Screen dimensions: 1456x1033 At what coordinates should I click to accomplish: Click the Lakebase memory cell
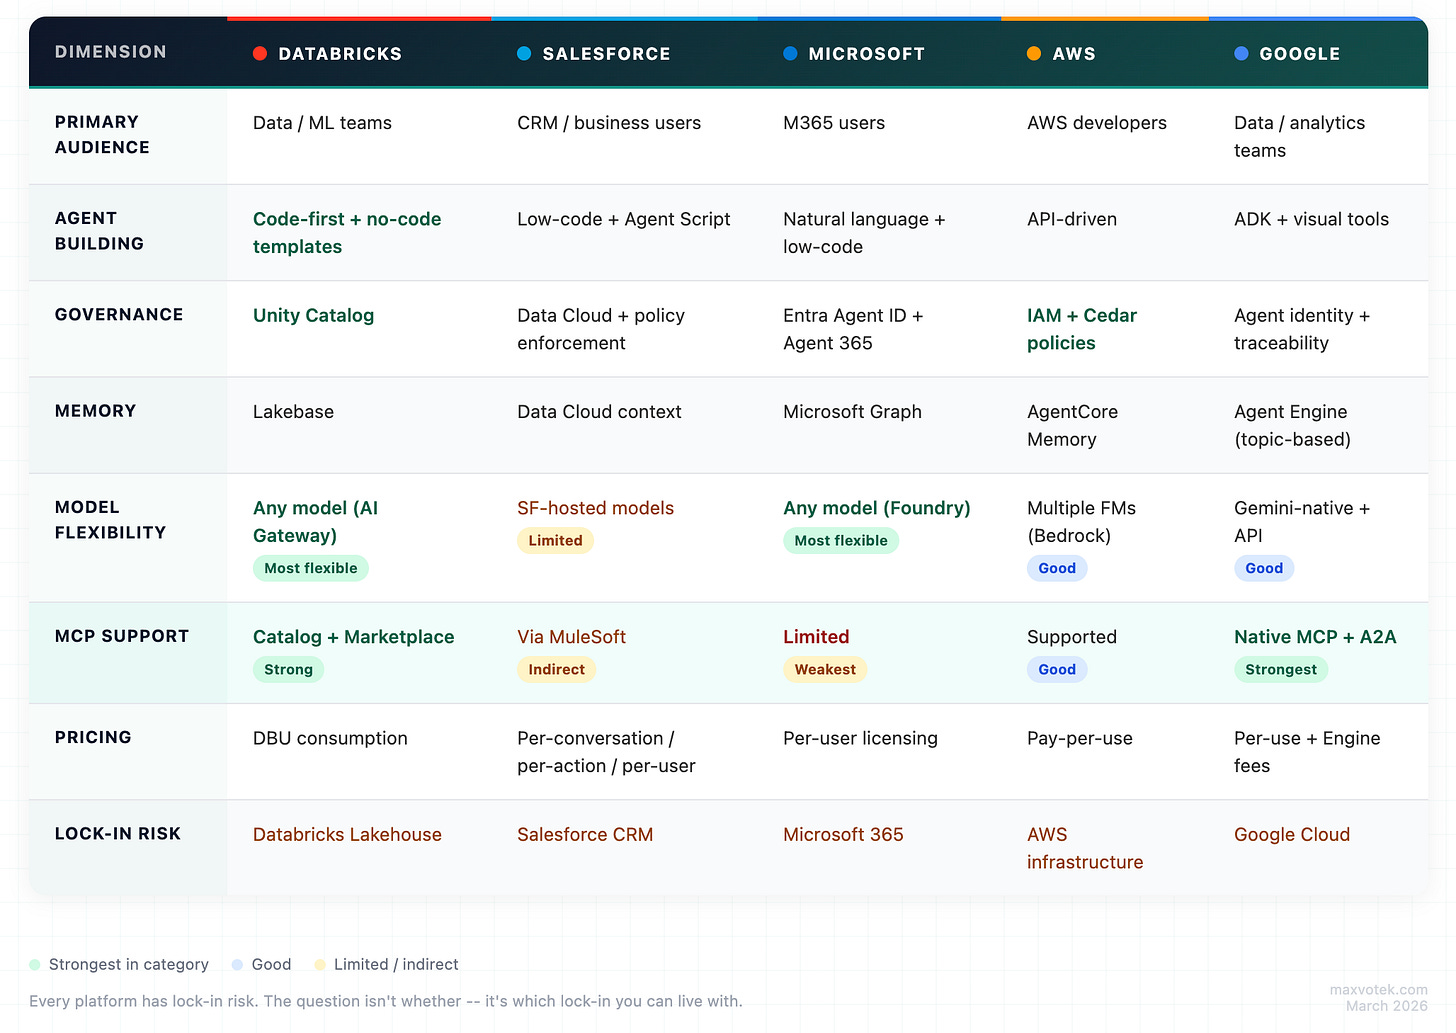tap(293, 411)
